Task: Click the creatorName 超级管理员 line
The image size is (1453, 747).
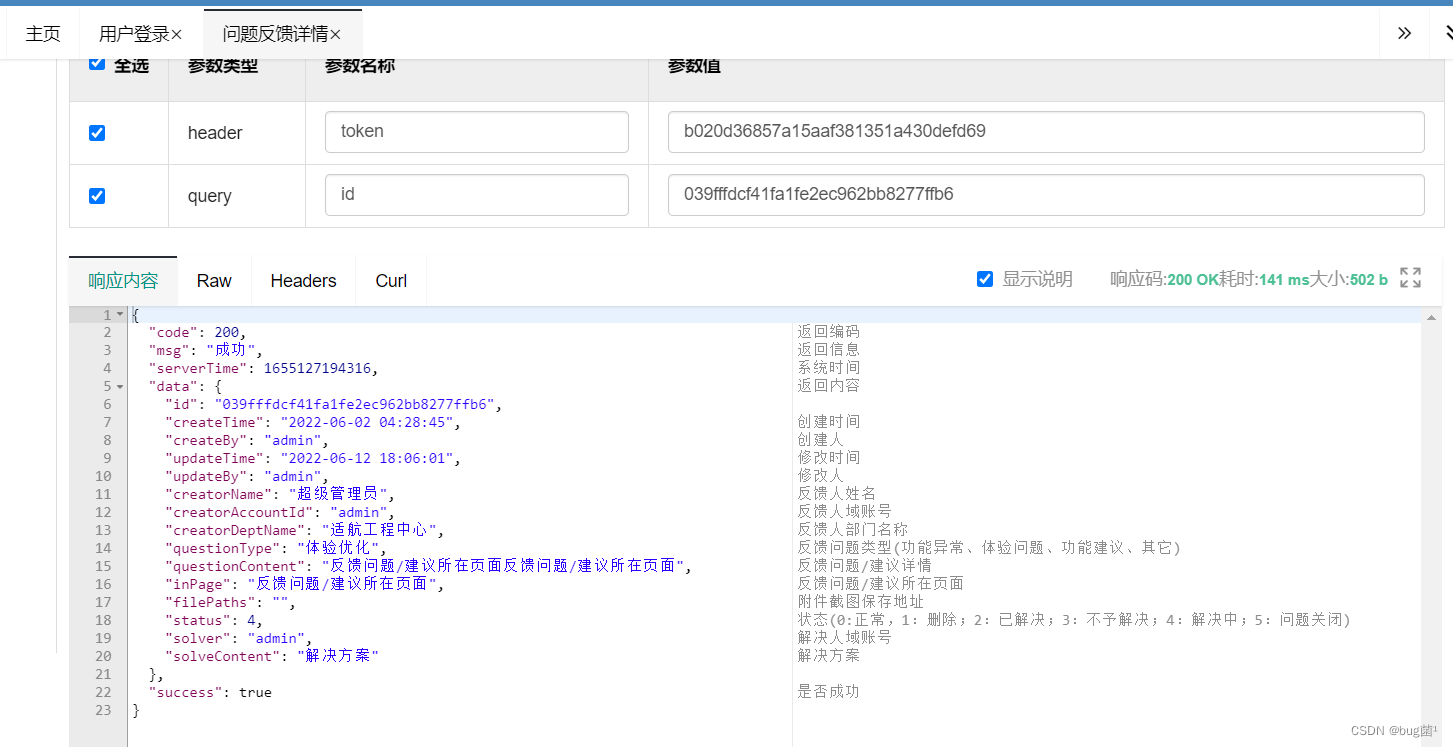Action: click(280, 495)
